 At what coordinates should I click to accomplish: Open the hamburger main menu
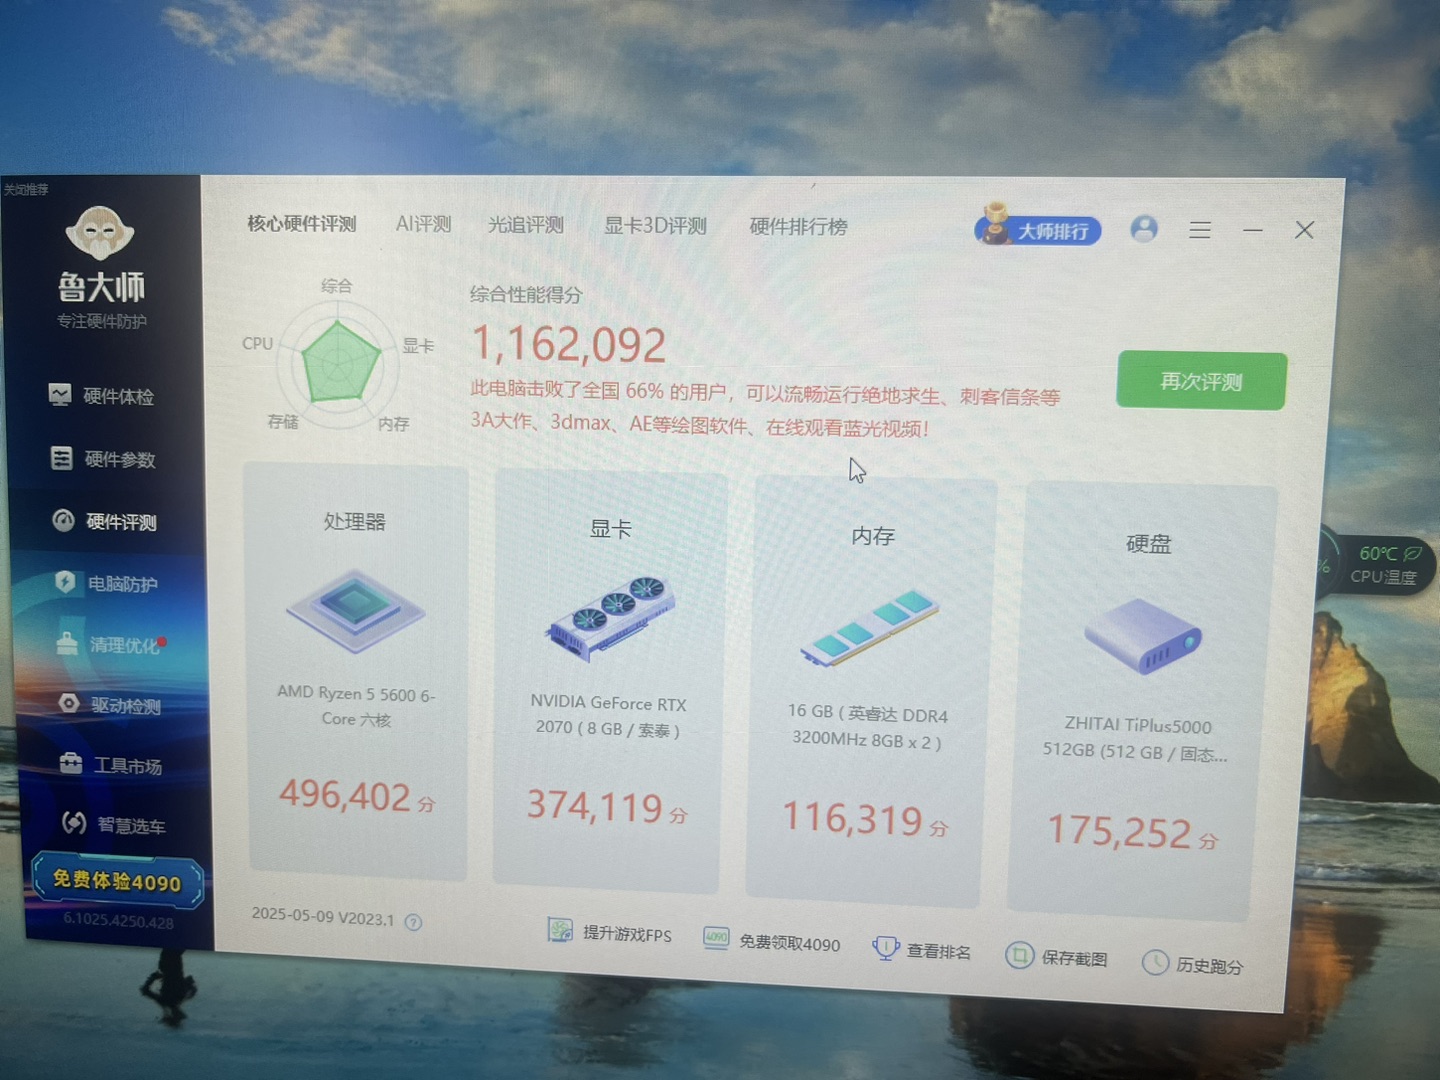(x=1200, y=230)
